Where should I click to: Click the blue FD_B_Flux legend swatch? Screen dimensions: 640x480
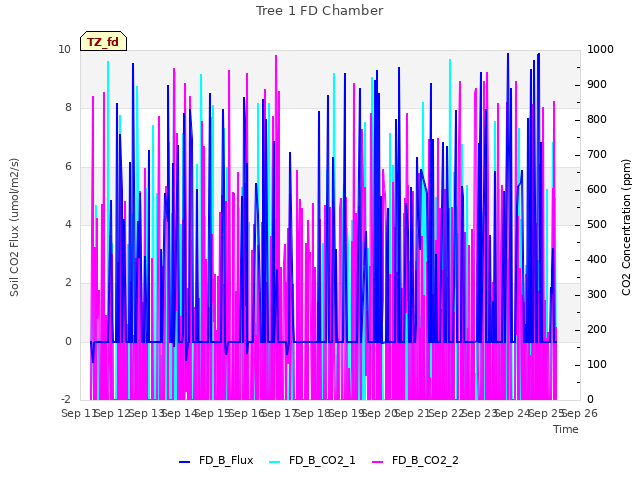(184, 462)
